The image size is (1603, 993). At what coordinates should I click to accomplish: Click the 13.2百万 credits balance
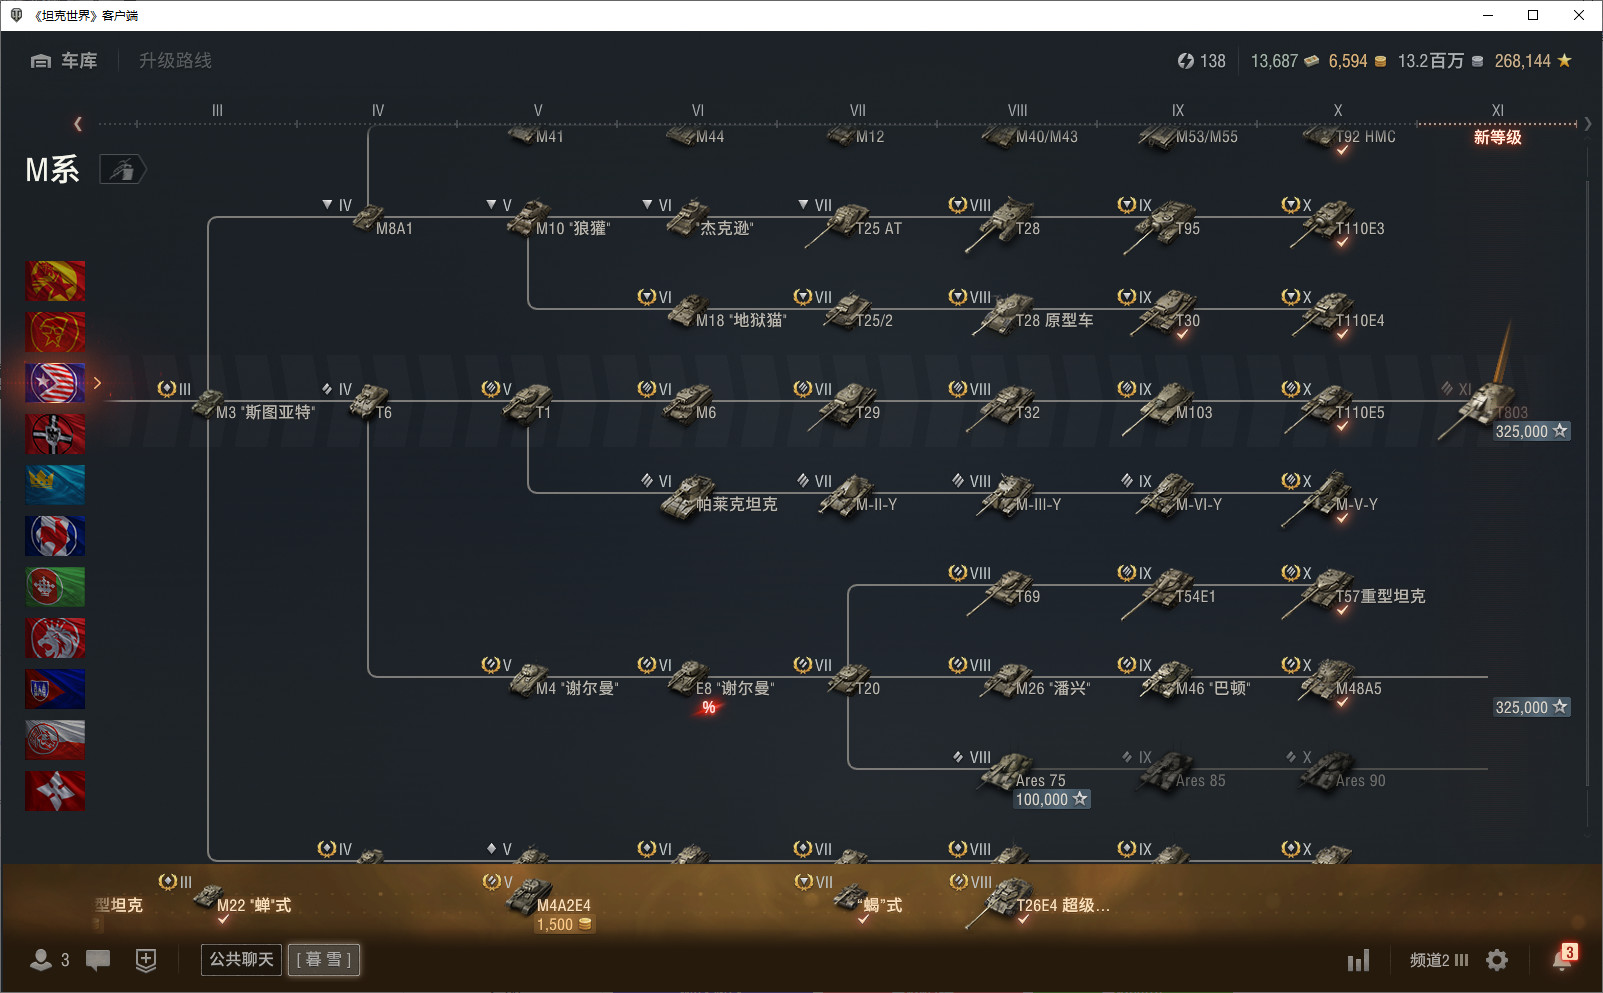coord(1440,61)
